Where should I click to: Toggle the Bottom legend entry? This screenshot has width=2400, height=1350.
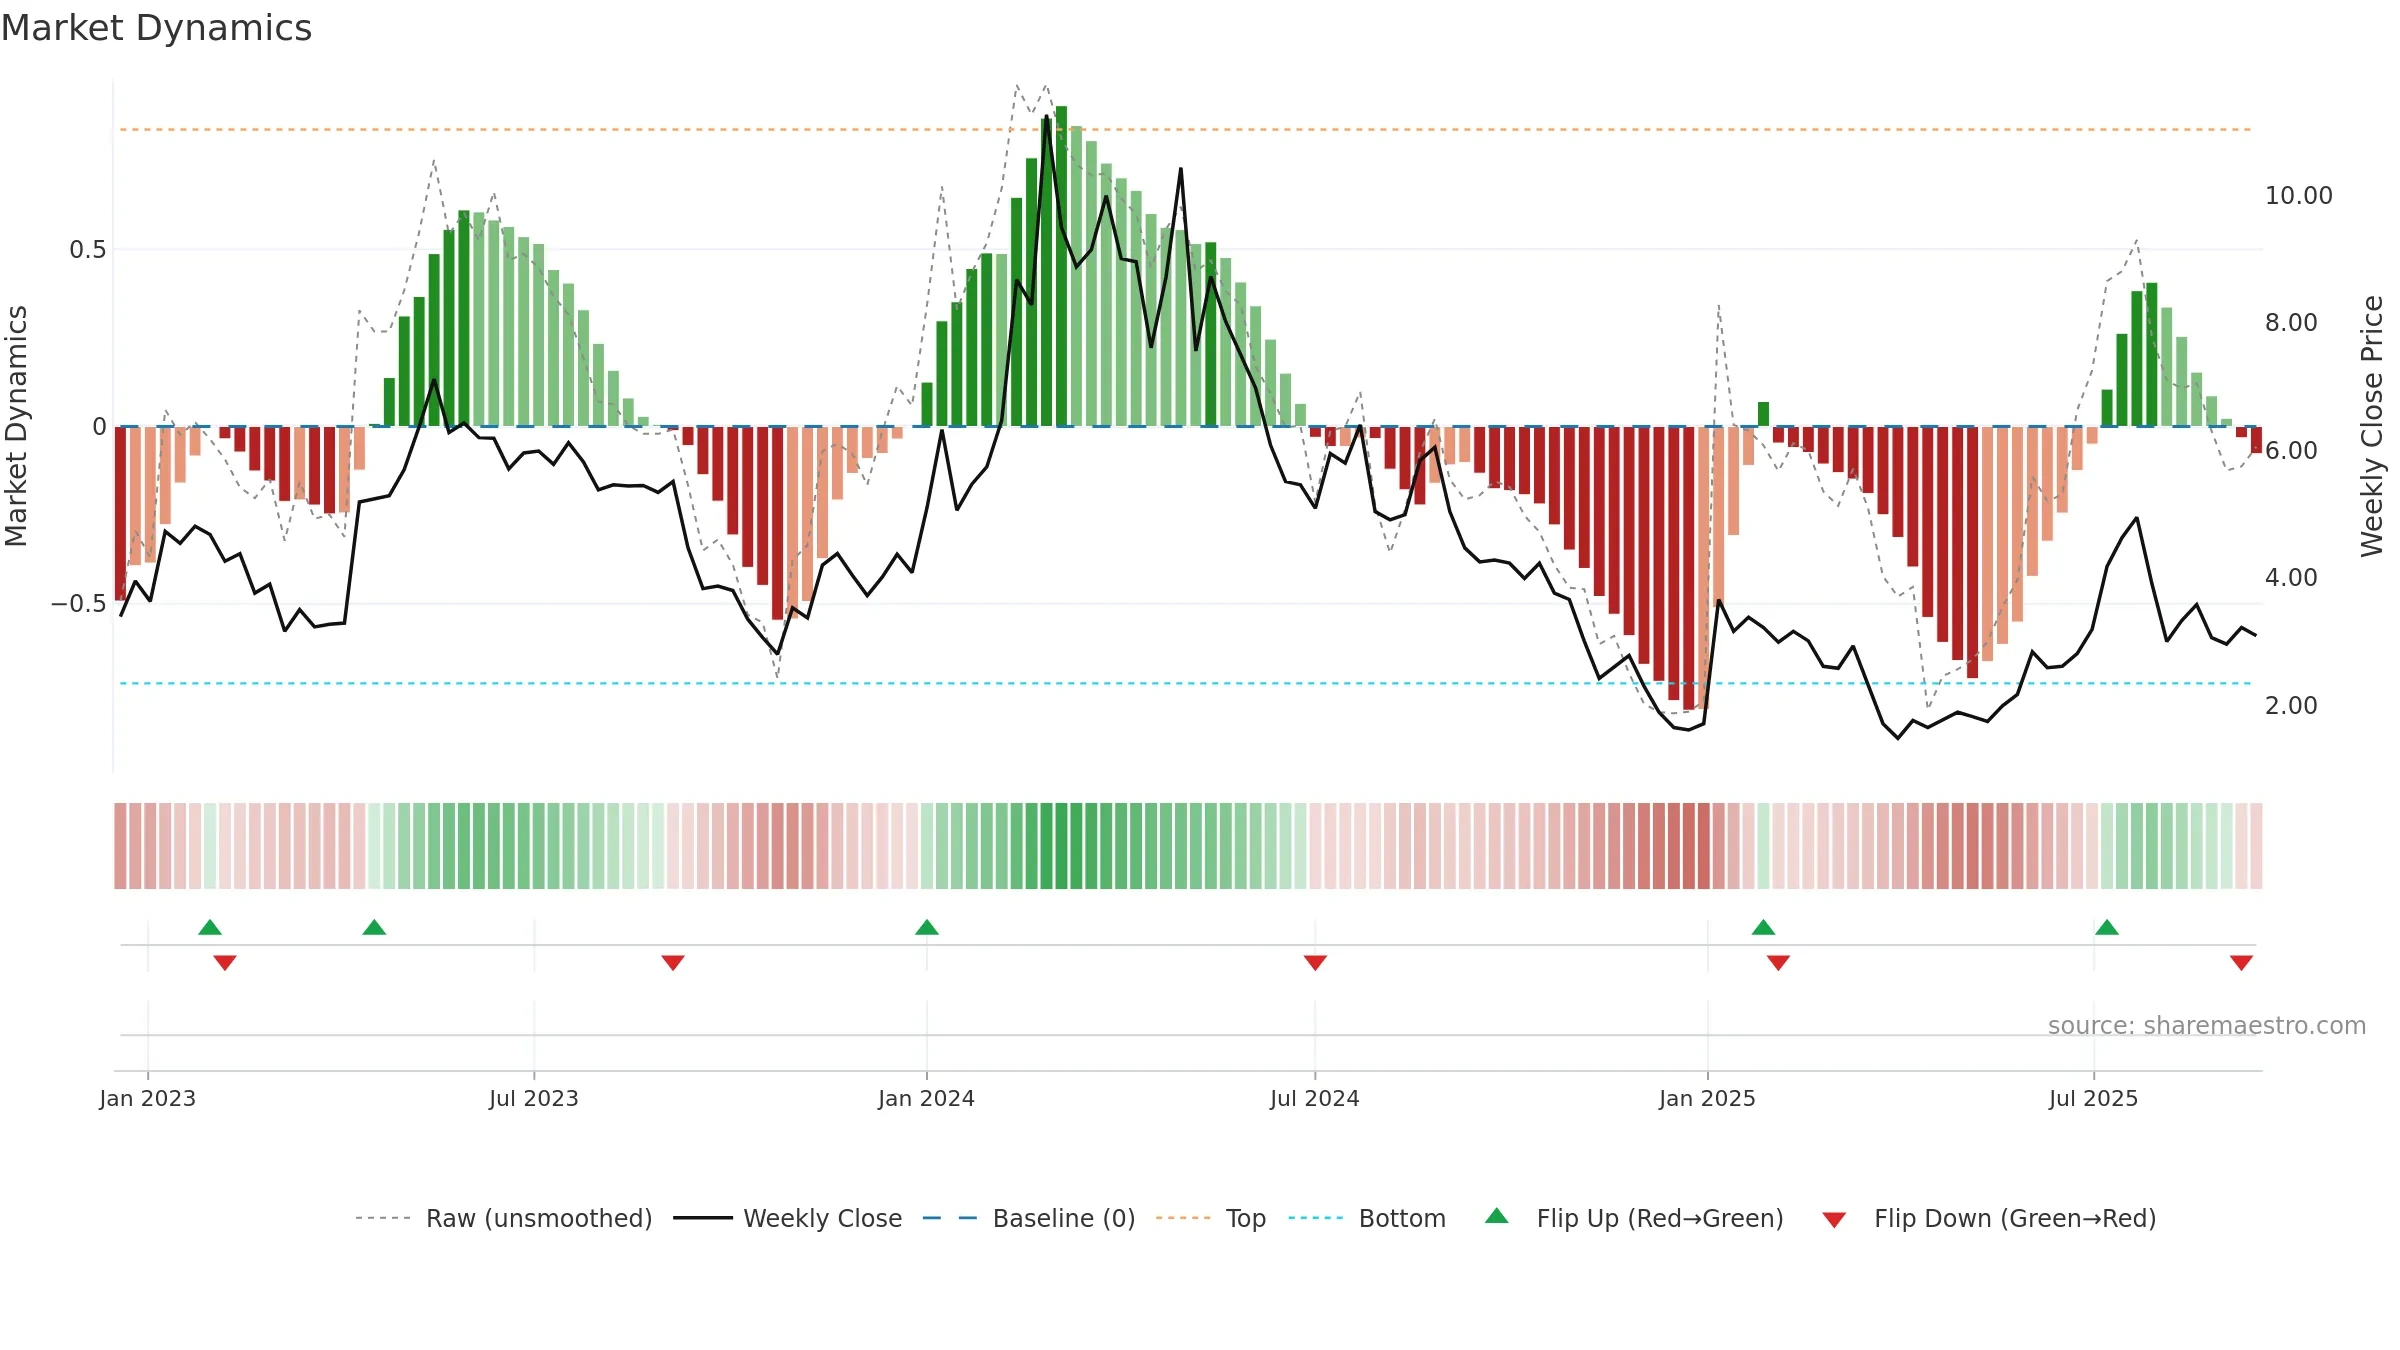(1367, 1218)
